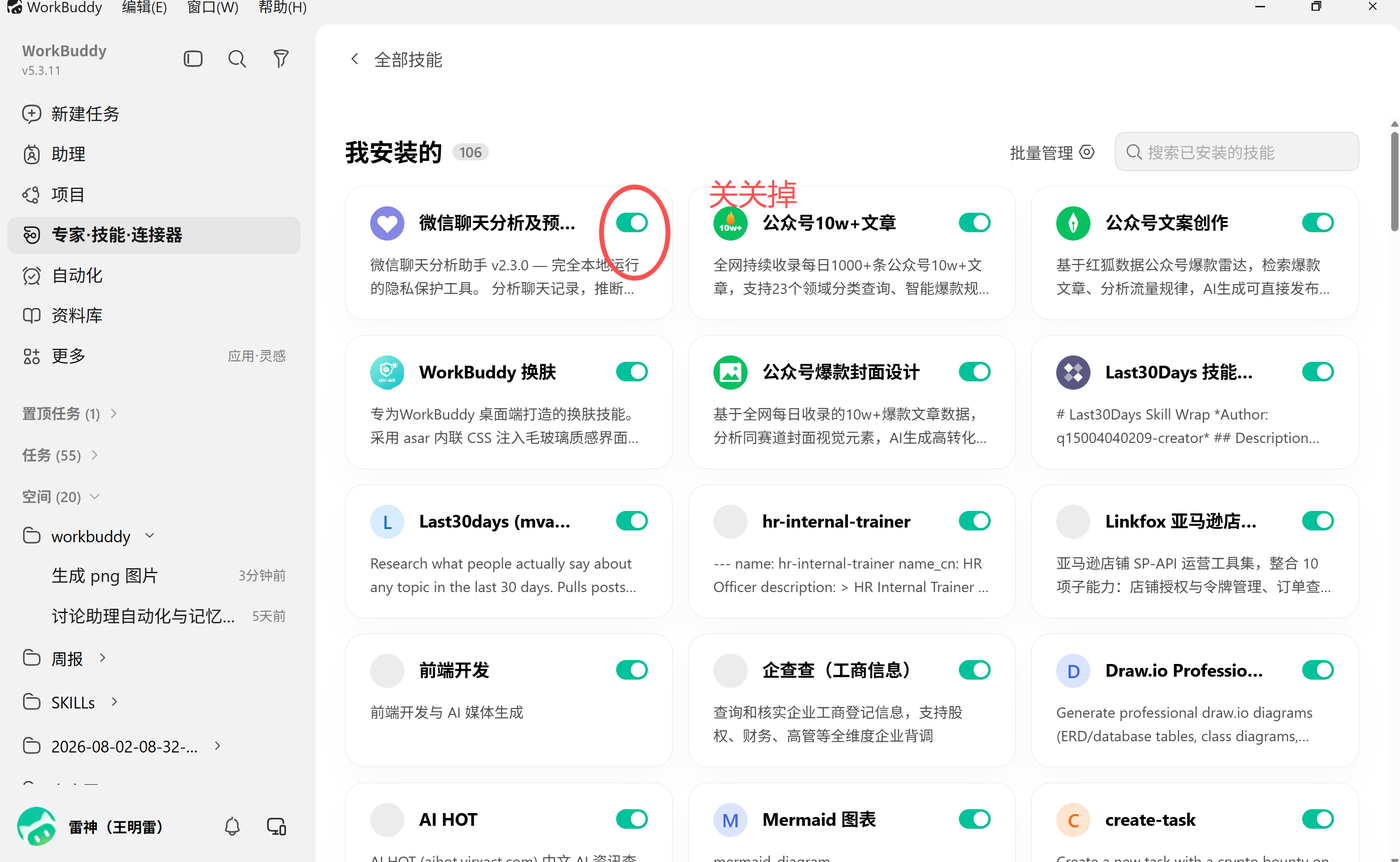Expand the 任务 (55) section

point(95,455)
